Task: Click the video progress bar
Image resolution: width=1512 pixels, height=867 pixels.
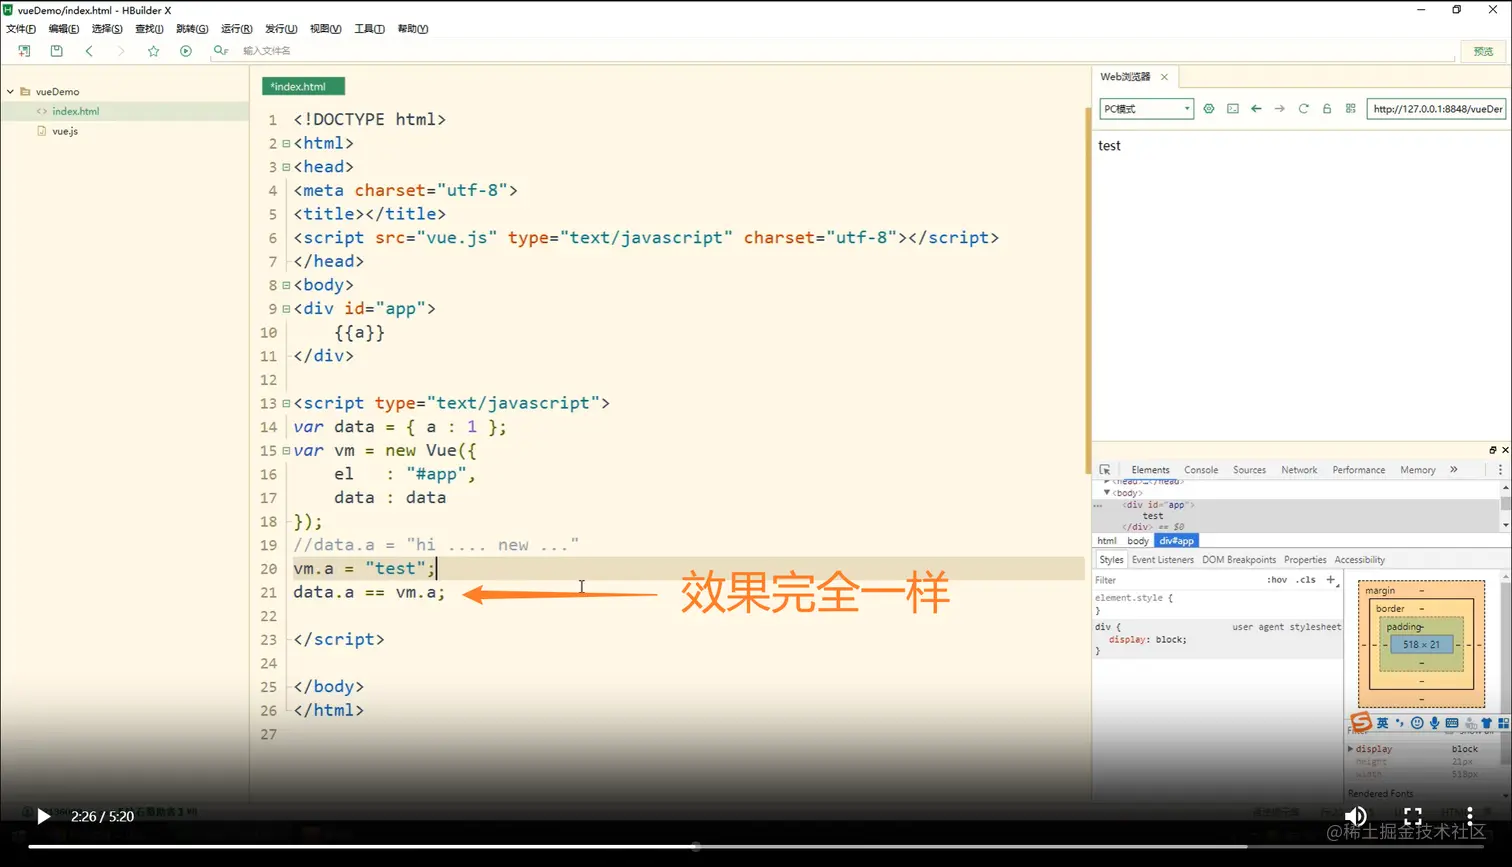Action: [x=755, y=847]
